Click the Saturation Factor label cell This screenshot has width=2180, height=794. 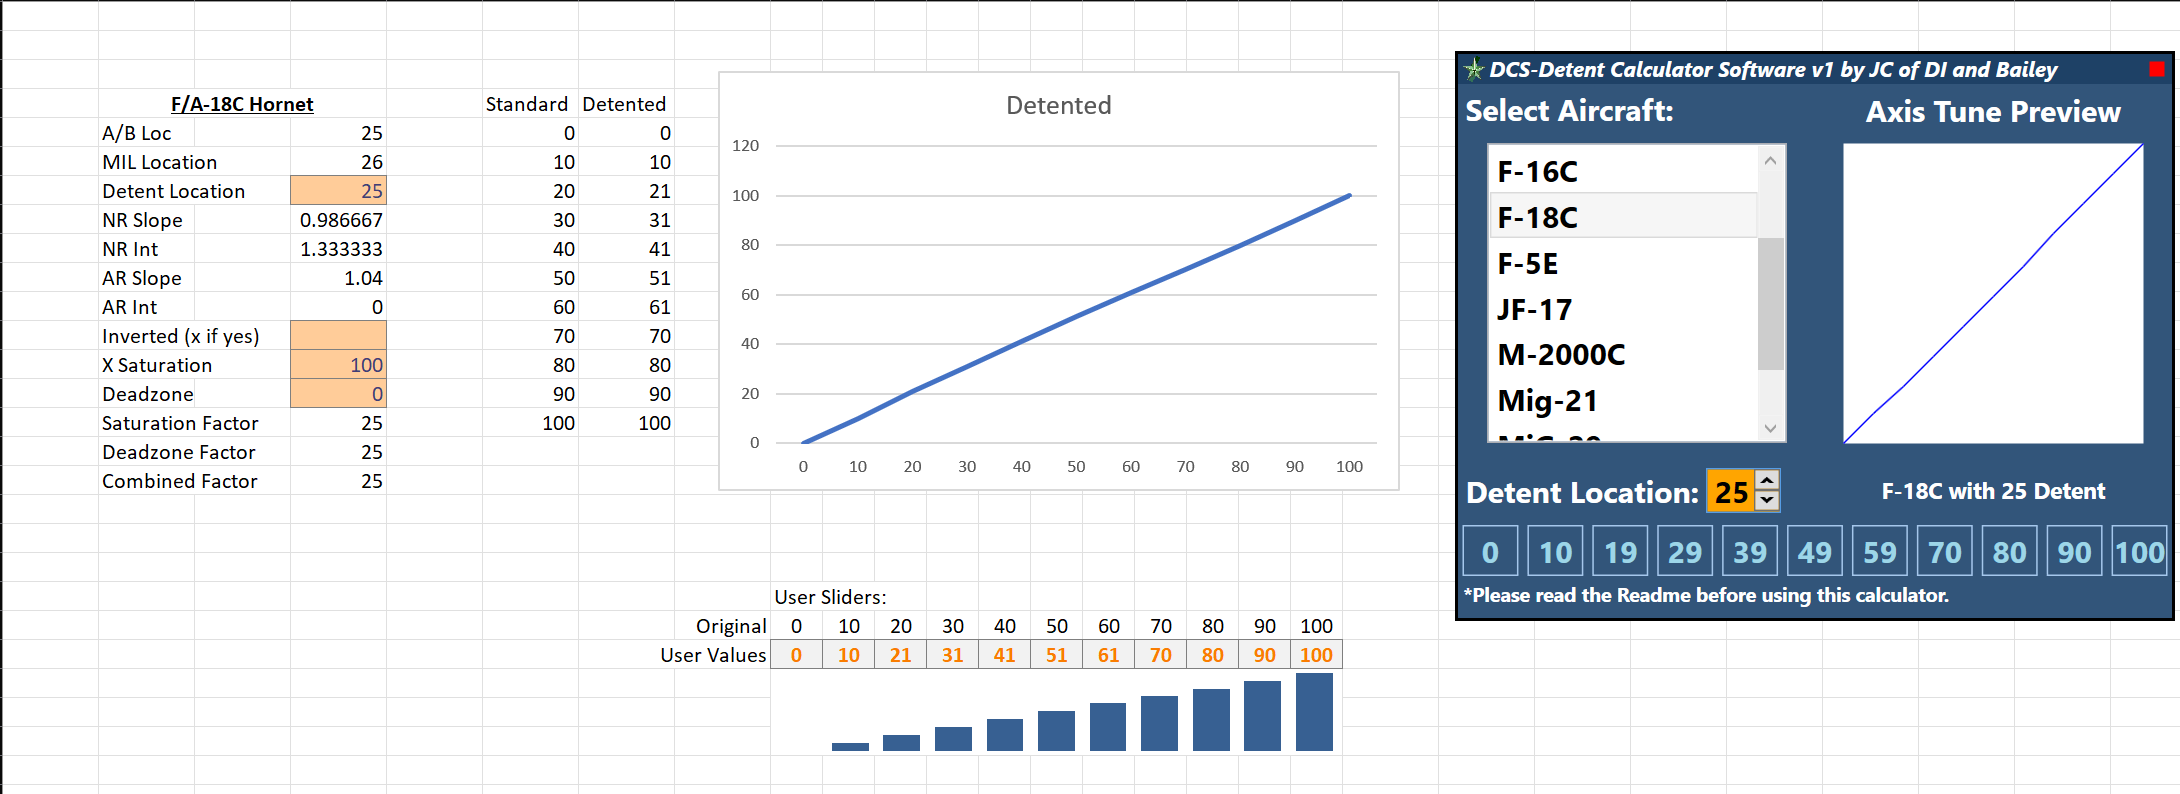180,422
